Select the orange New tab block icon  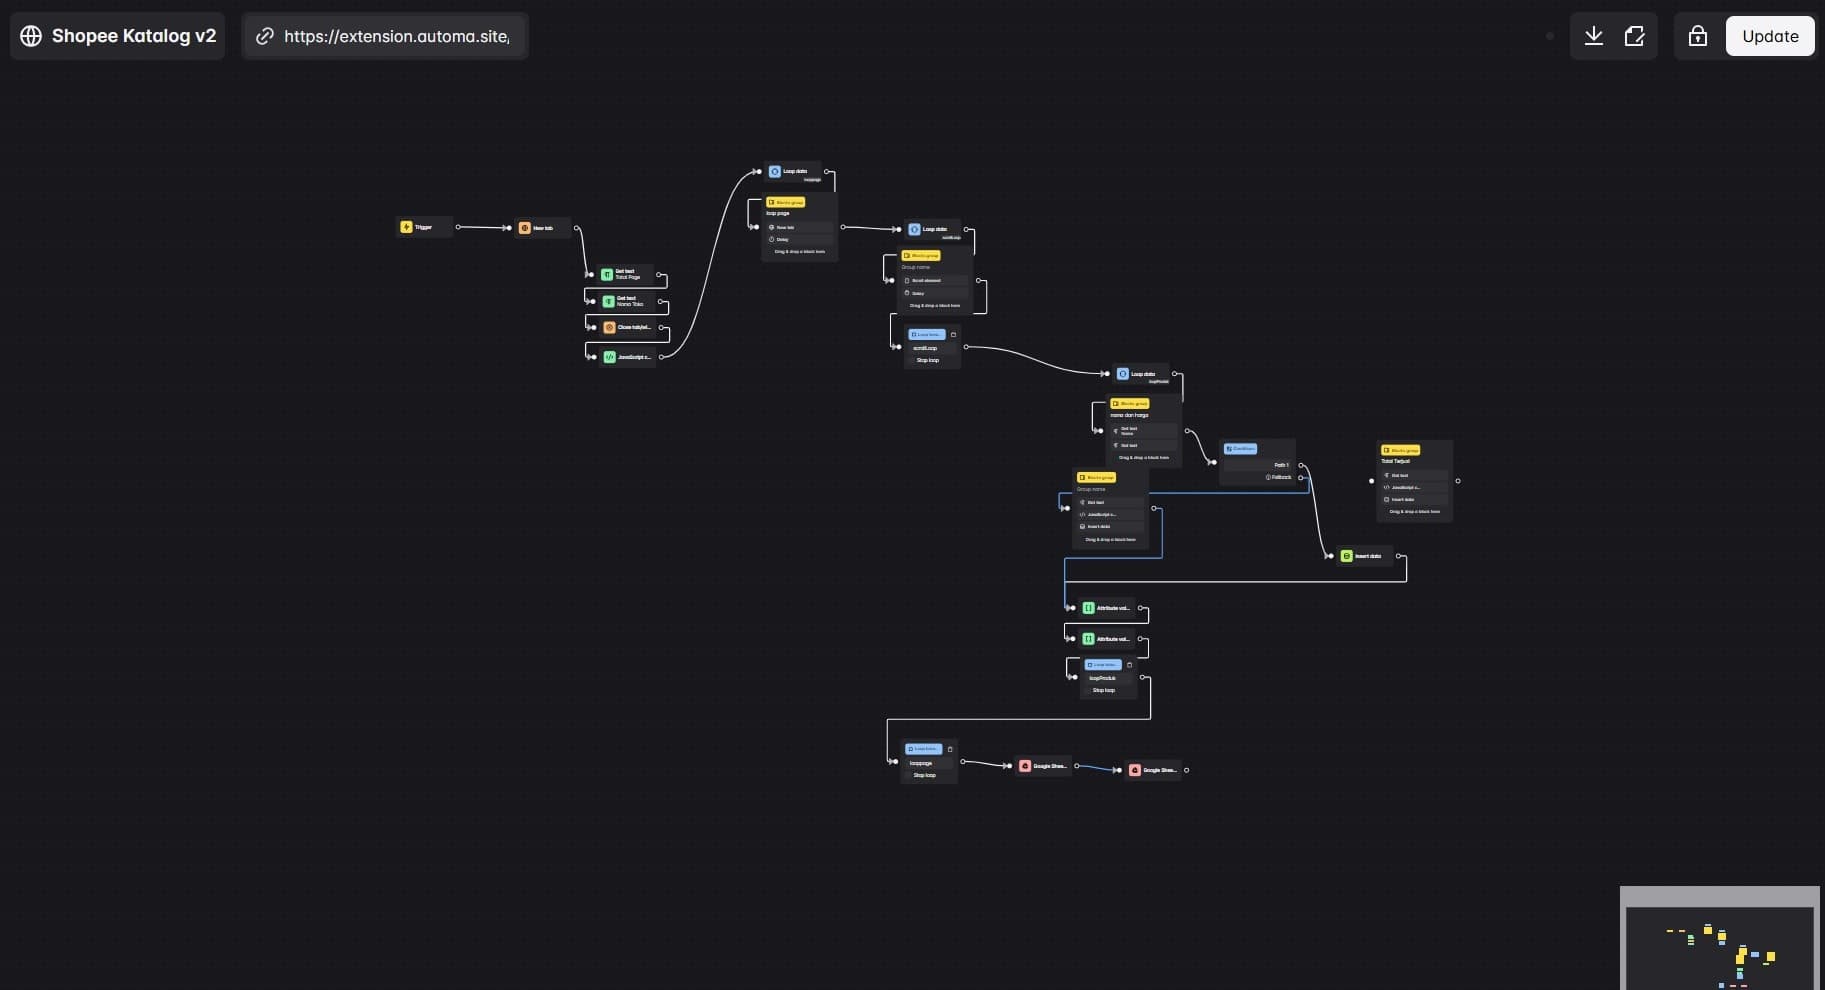[524, 228]
